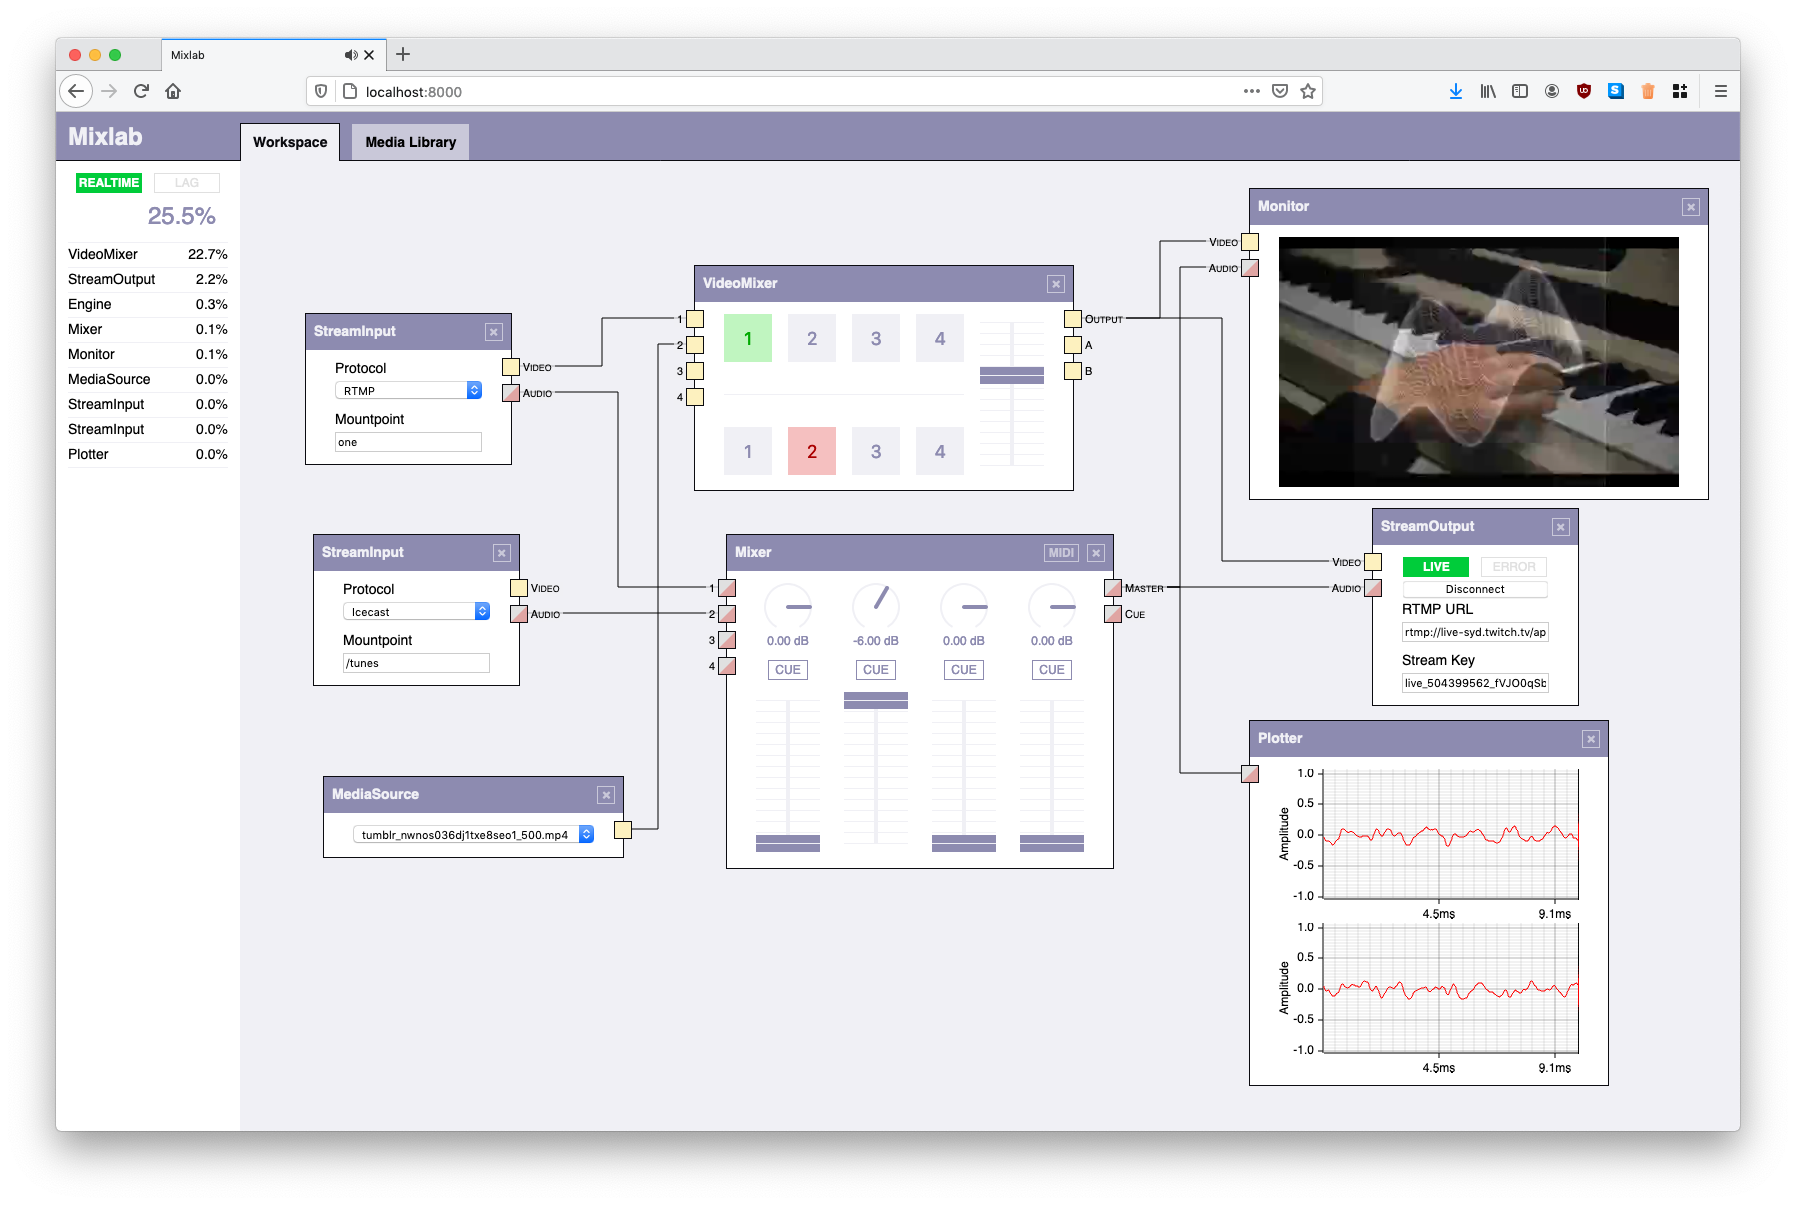Click RTMP StreamInput's Video output port
Viewport: 1796px width, 1205px height.
[511, 367]
